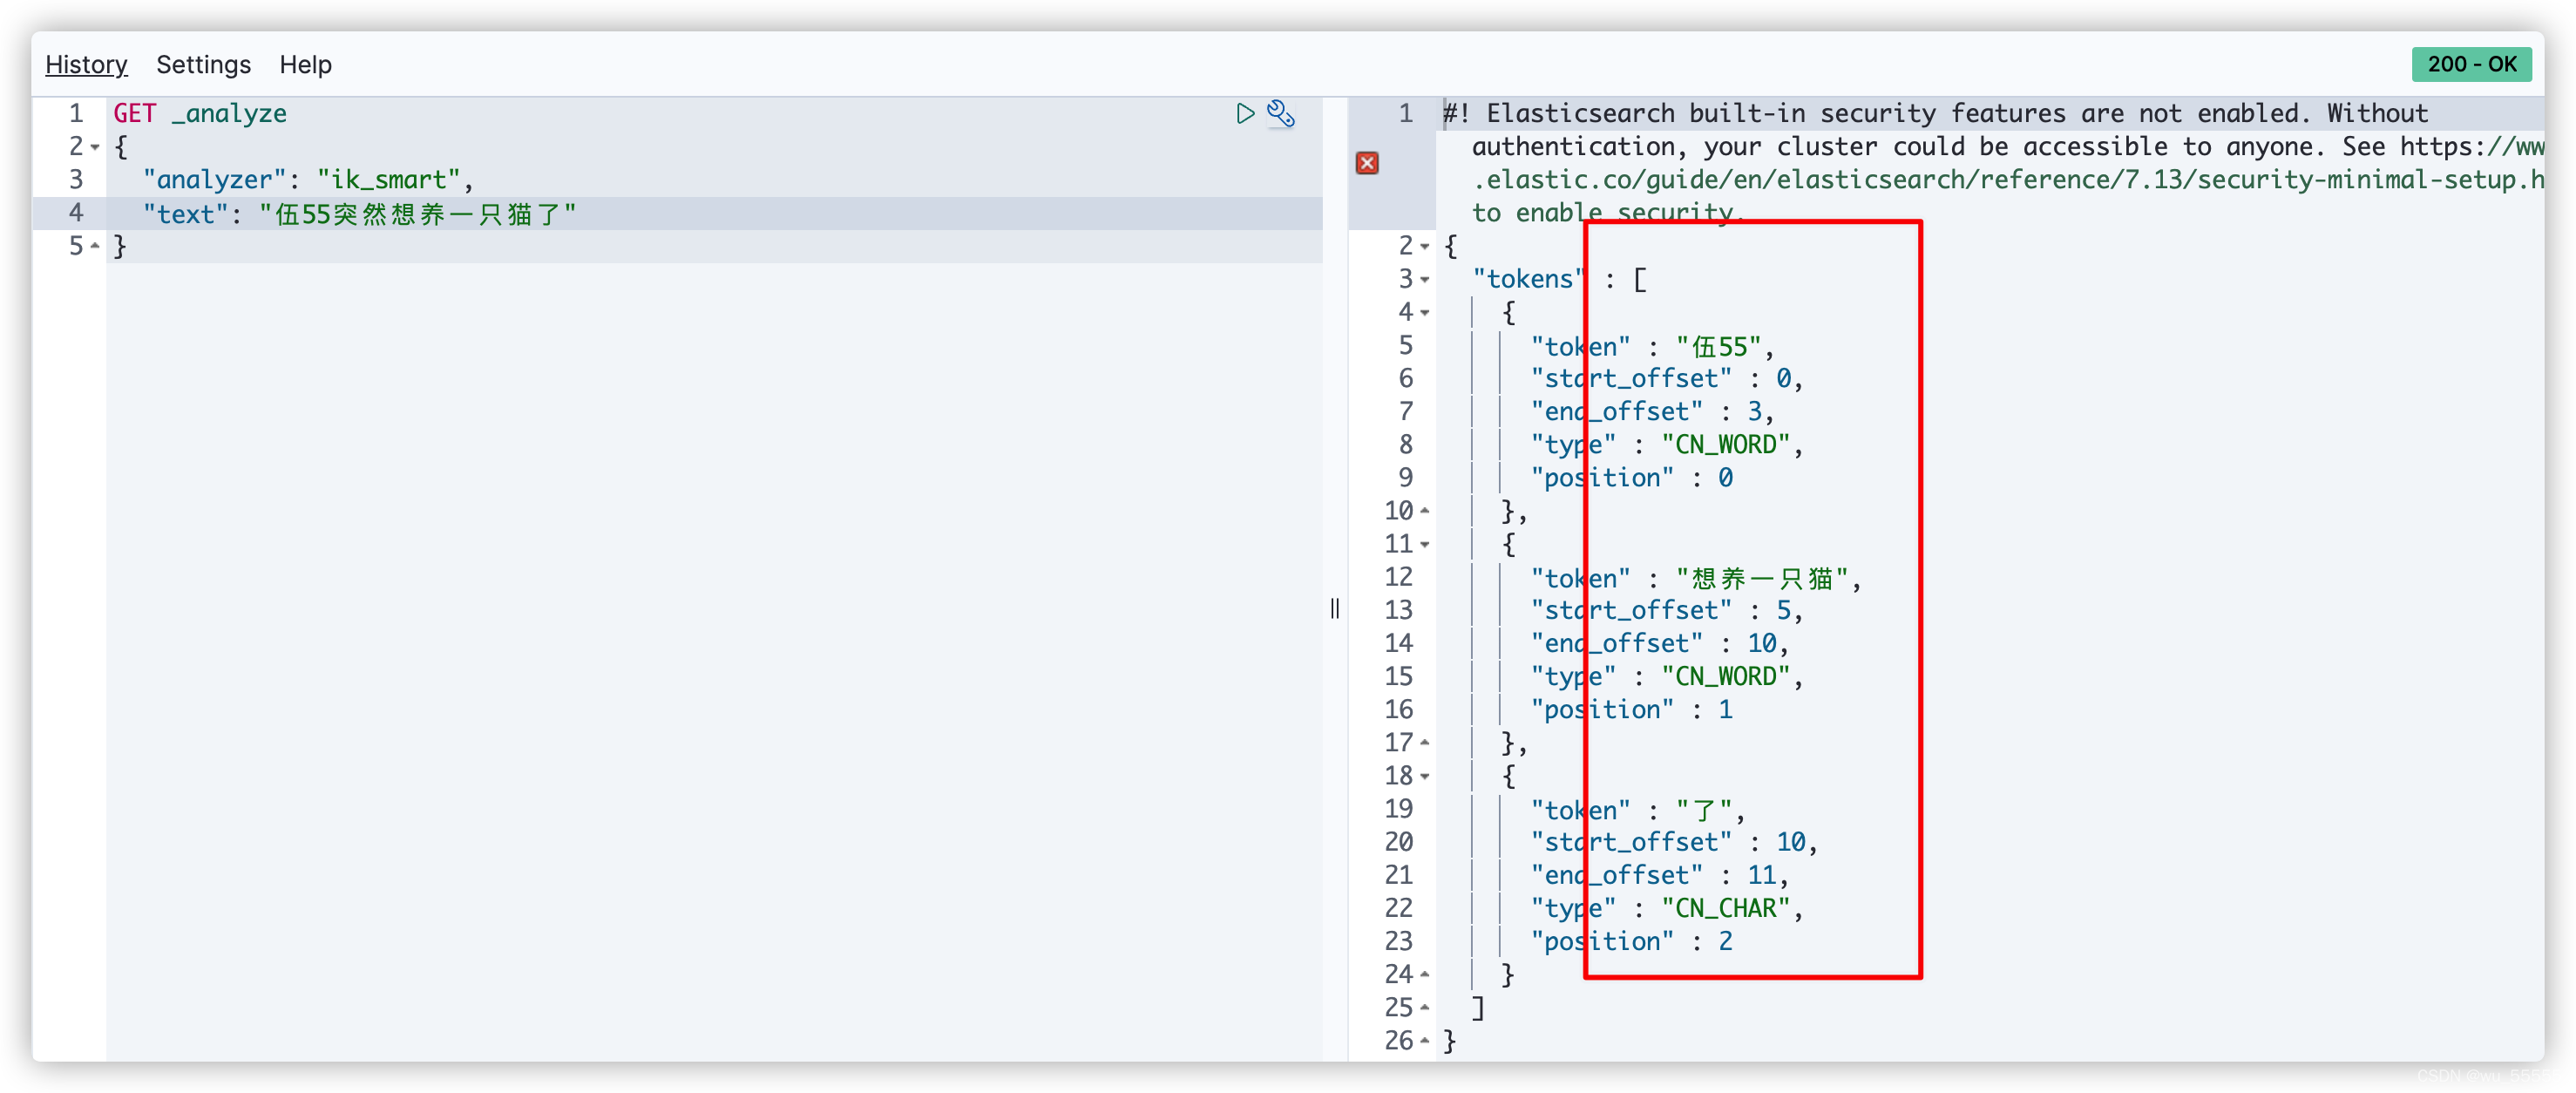Collapse third token object at line 18
This screenshot has height=1093, width=2576.
tap(1425, 776)
